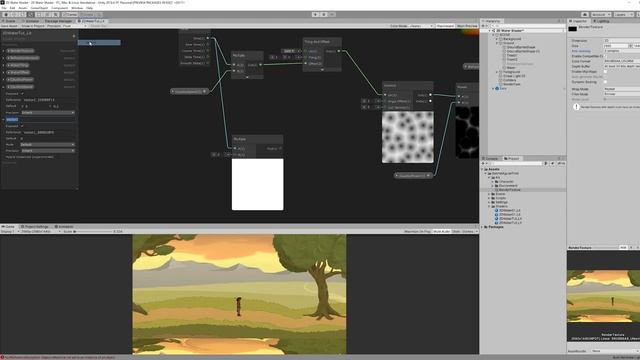Adjust the Aniso Level slider

pos(622,99)
